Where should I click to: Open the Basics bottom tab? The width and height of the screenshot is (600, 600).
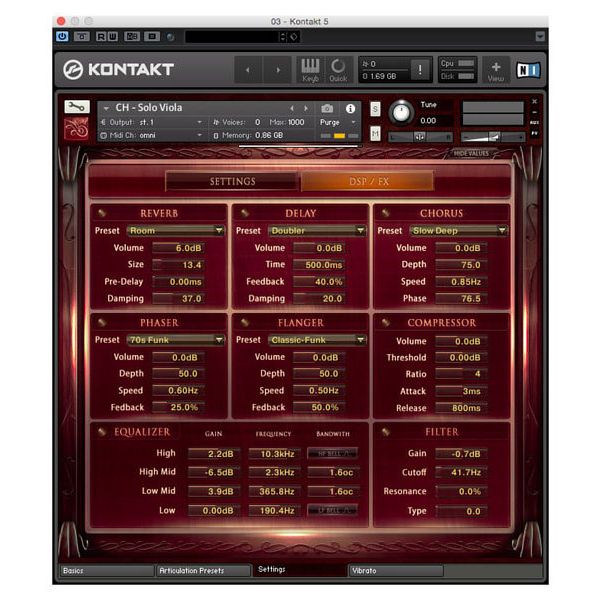click(x=106, y=571)
